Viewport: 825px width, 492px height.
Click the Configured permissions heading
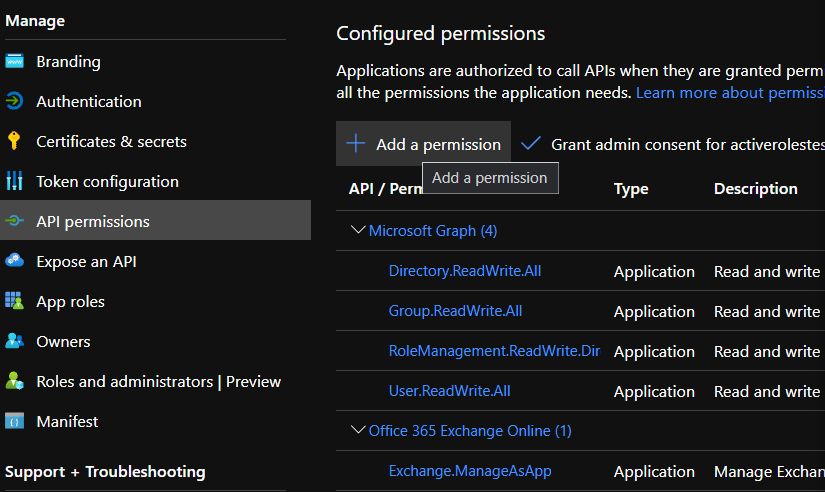coord(440,34)
